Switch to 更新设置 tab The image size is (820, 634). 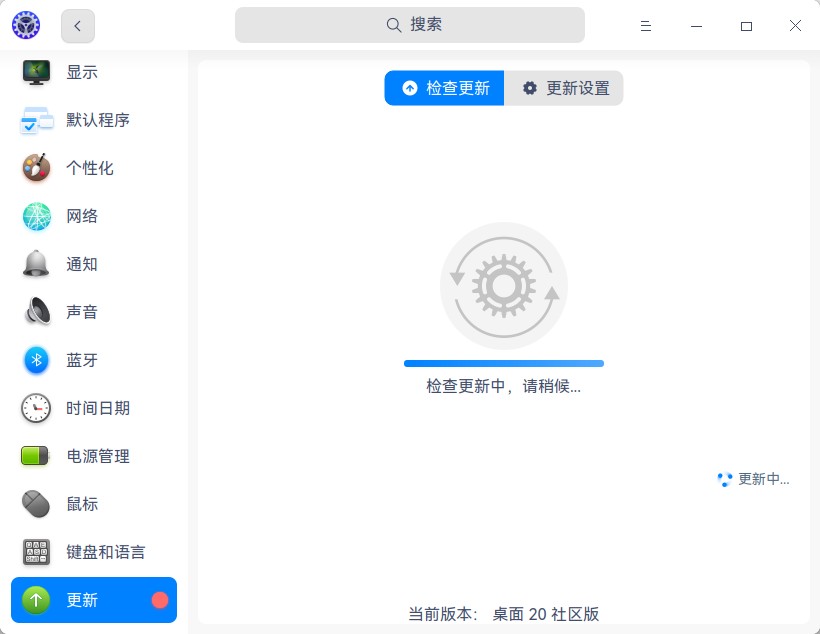click(564, 88)
